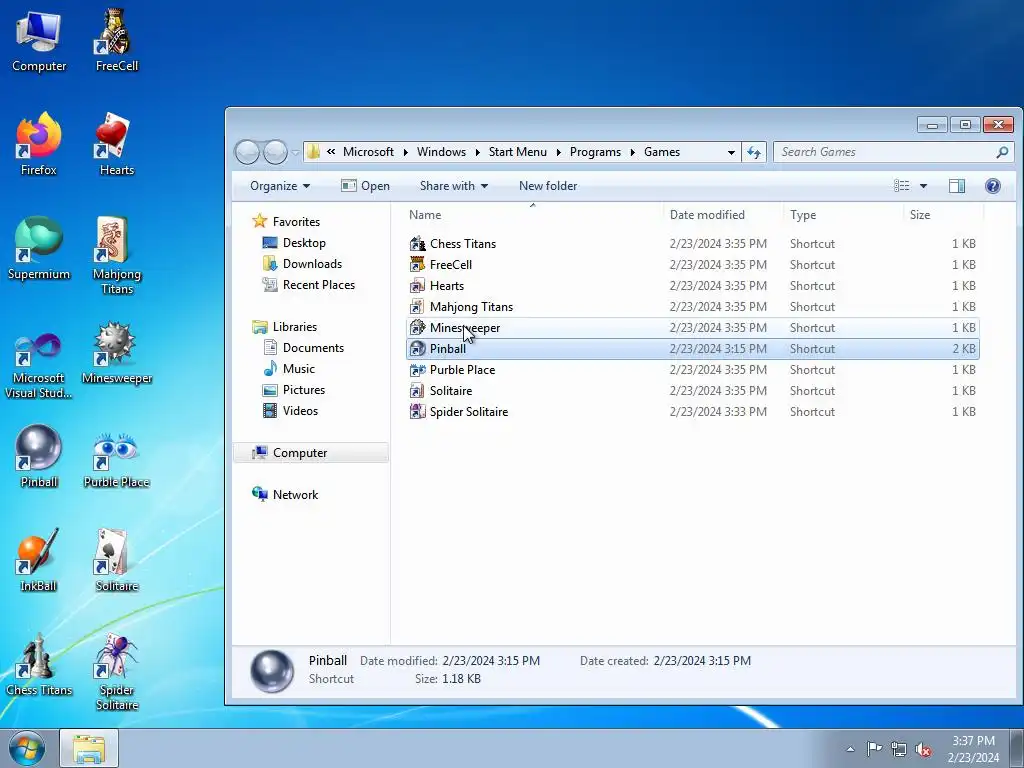Show the hidden parent folders chevron

coord(331,152)
